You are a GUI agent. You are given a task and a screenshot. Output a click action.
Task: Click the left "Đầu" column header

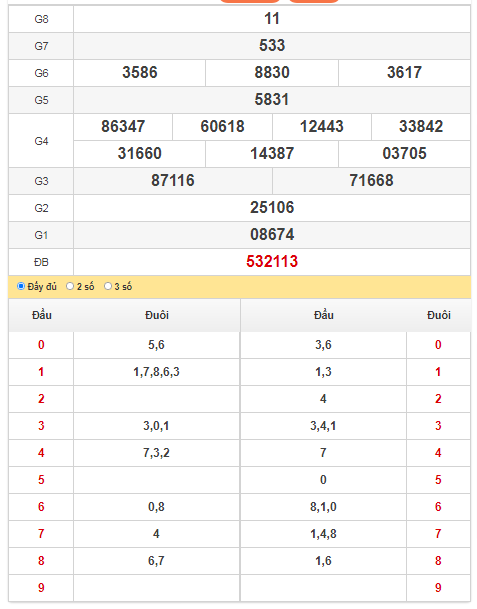(42, 315)
